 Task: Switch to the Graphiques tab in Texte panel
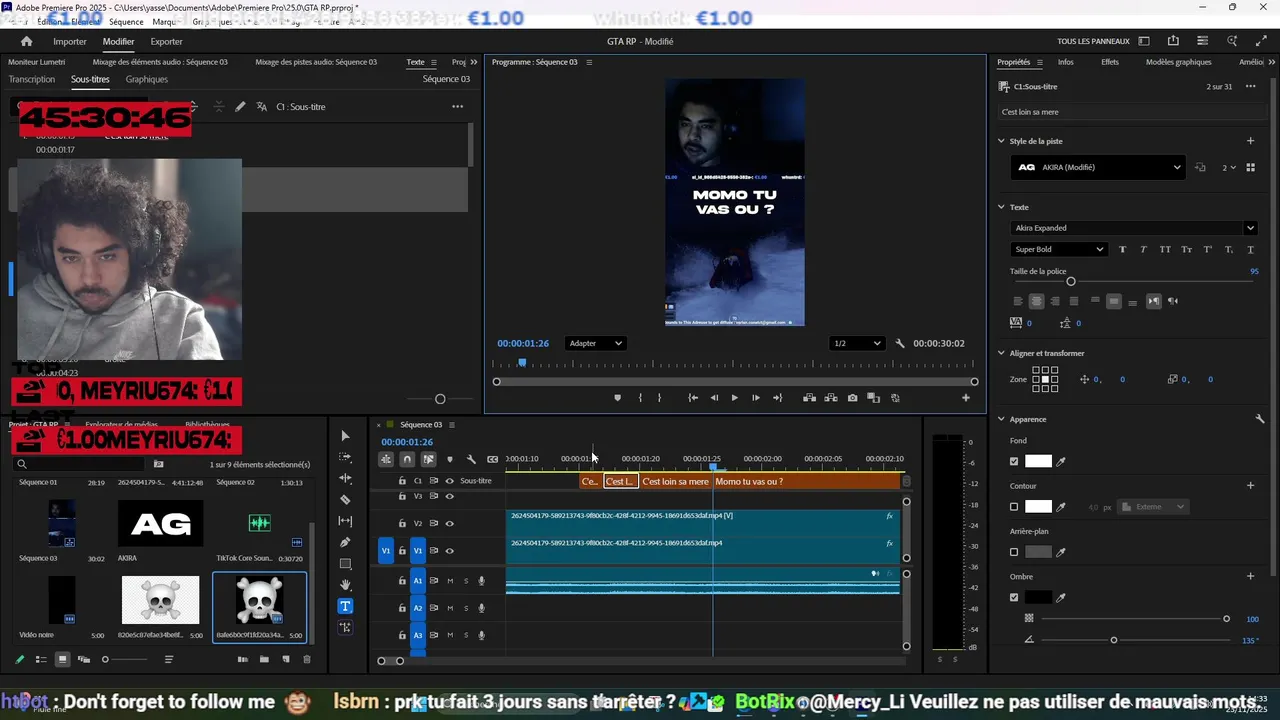(x=147, y=79)
